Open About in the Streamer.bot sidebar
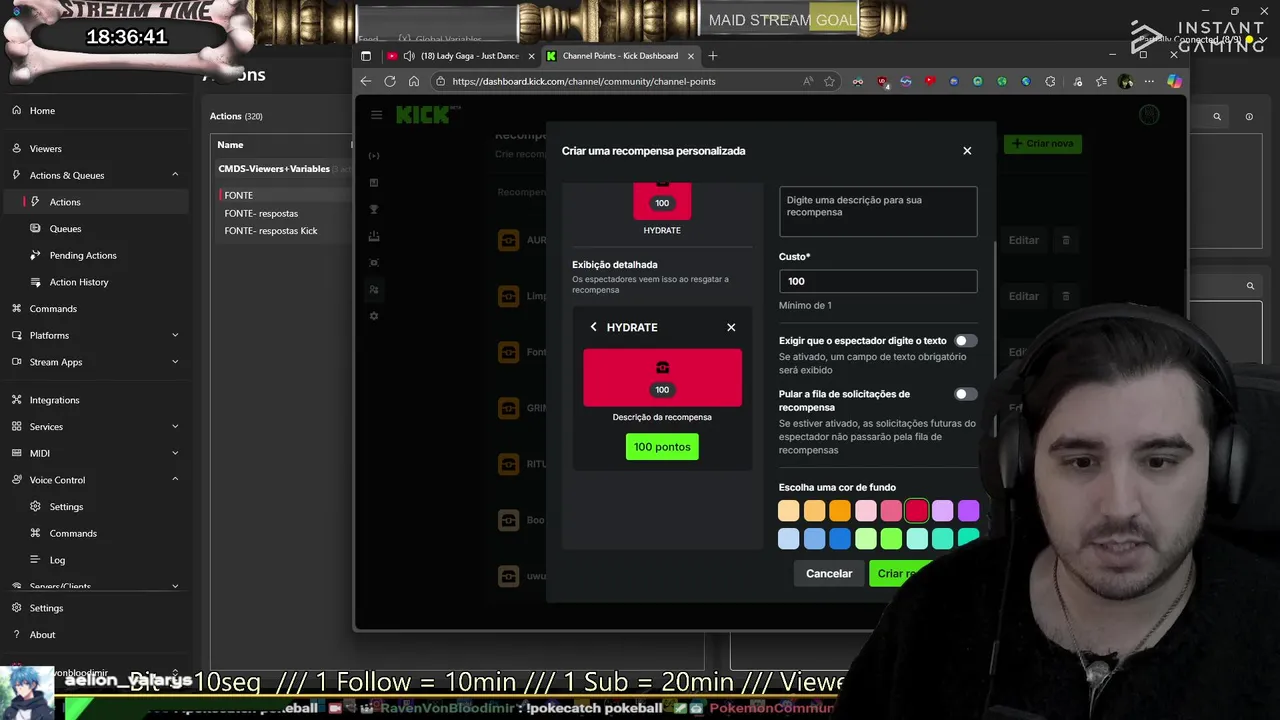This screenshot has height=720, width=1280. click(42, 635)
